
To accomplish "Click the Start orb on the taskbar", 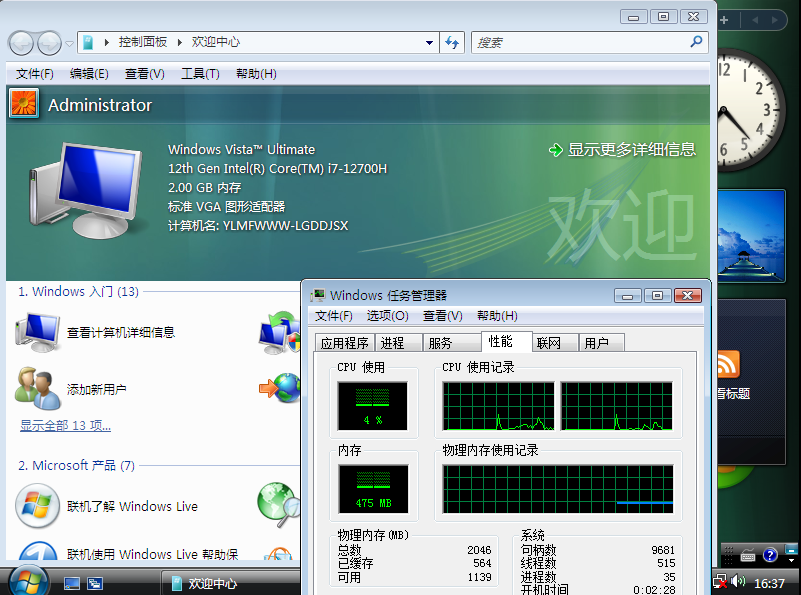I will (x=27, y=580).
